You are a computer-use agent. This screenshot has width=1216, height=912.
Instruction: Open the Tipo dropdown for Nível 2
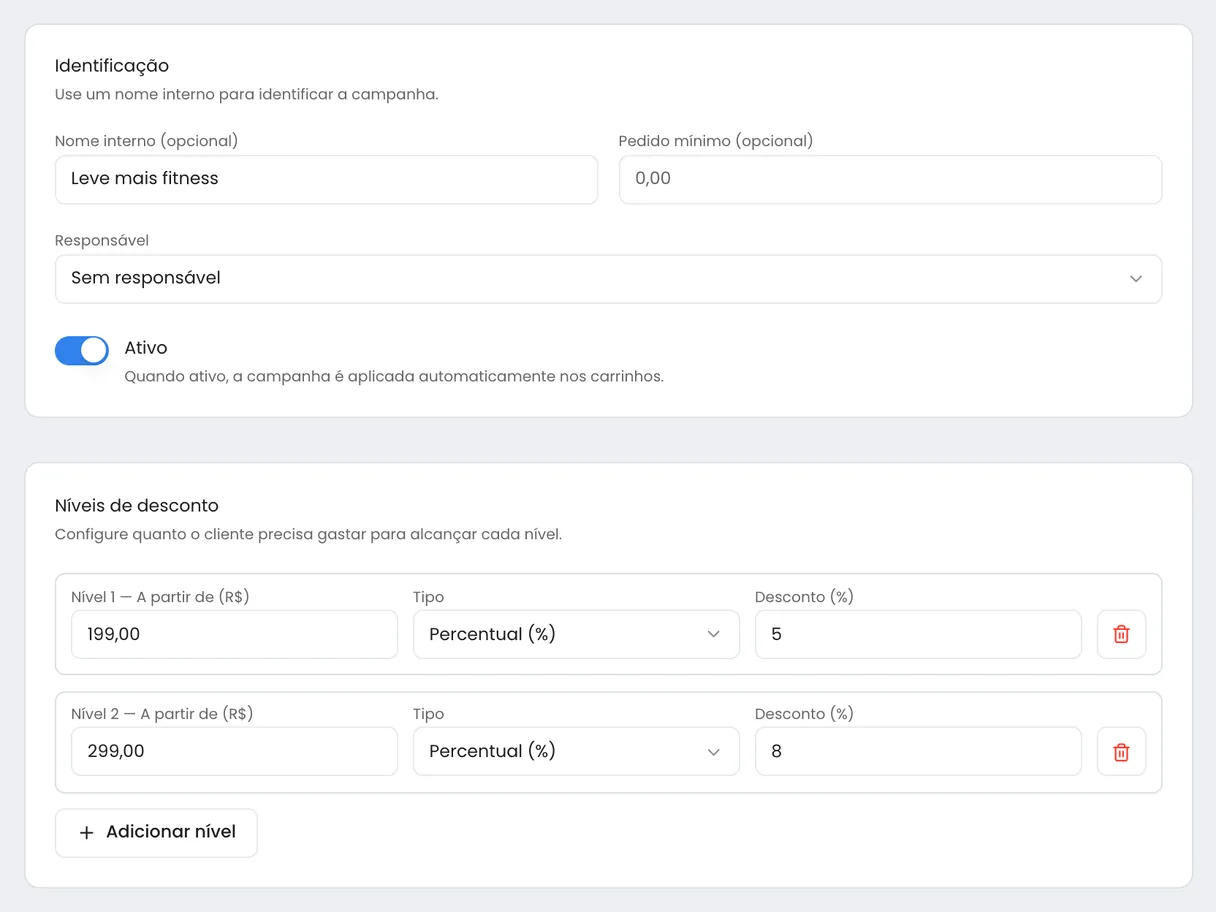click(576, 751)
